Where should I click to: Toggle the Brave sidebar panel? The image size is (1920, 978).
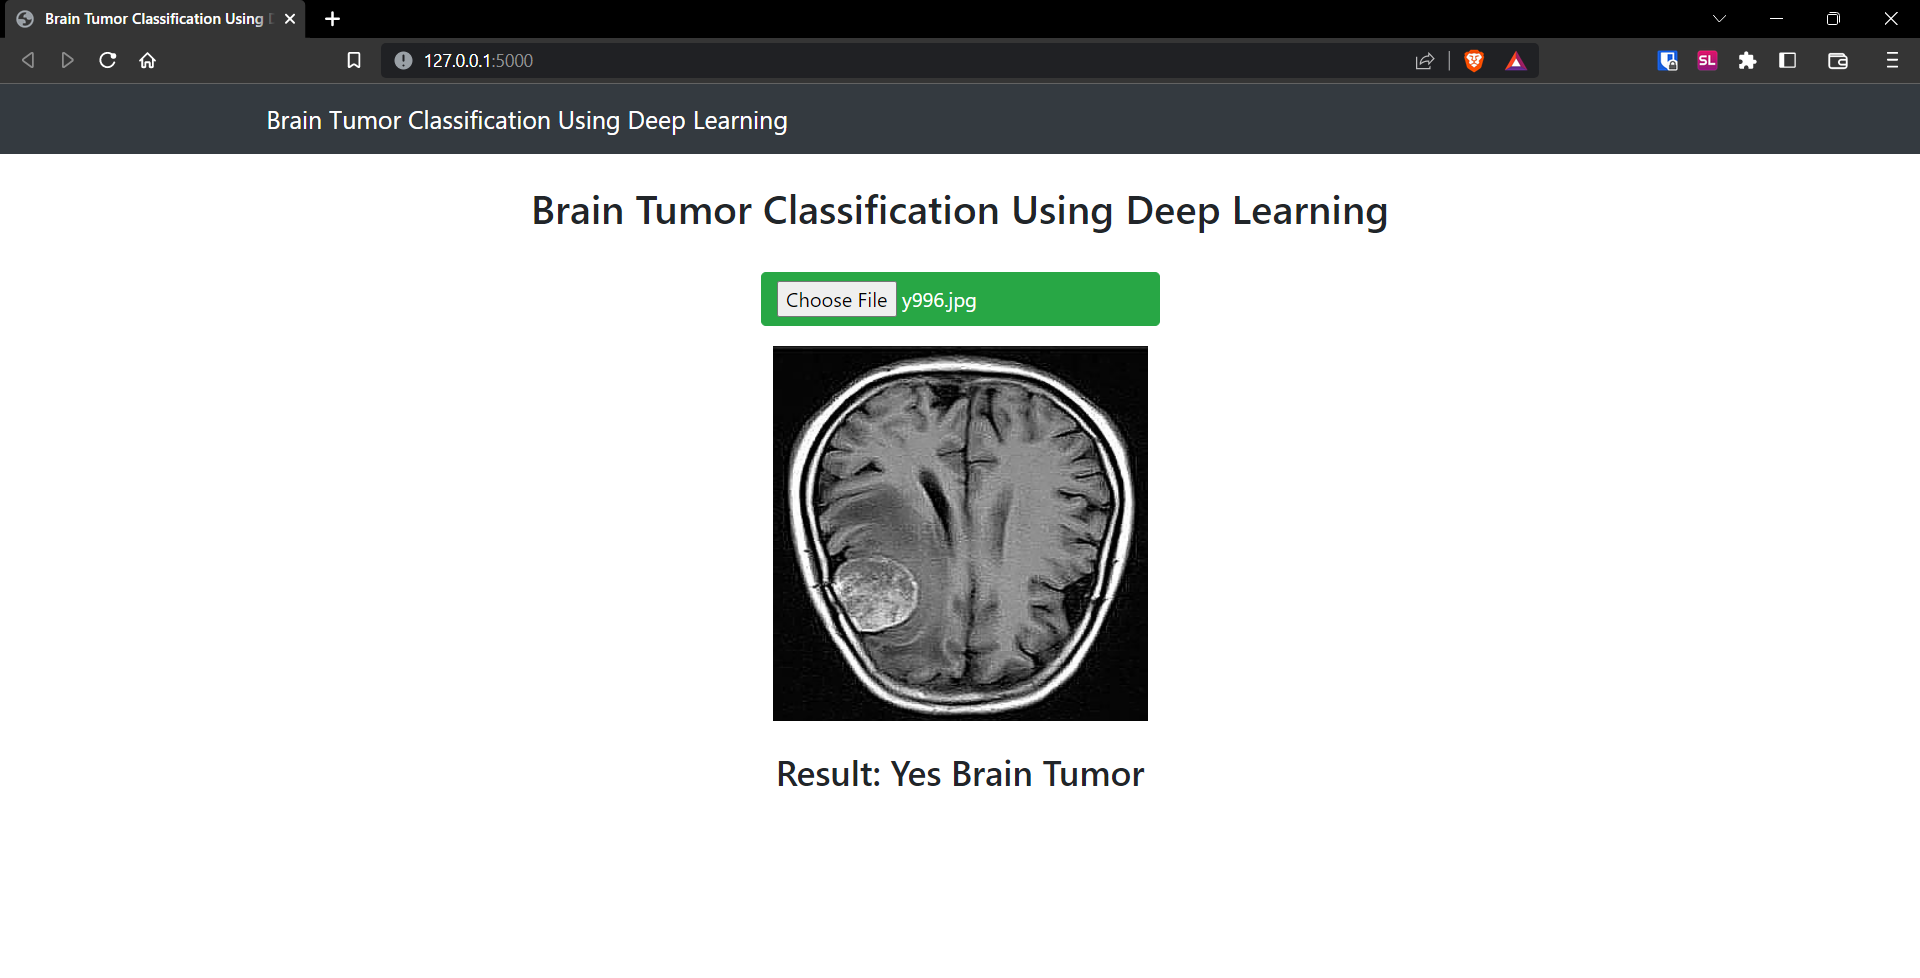[x=1788, y=60]
